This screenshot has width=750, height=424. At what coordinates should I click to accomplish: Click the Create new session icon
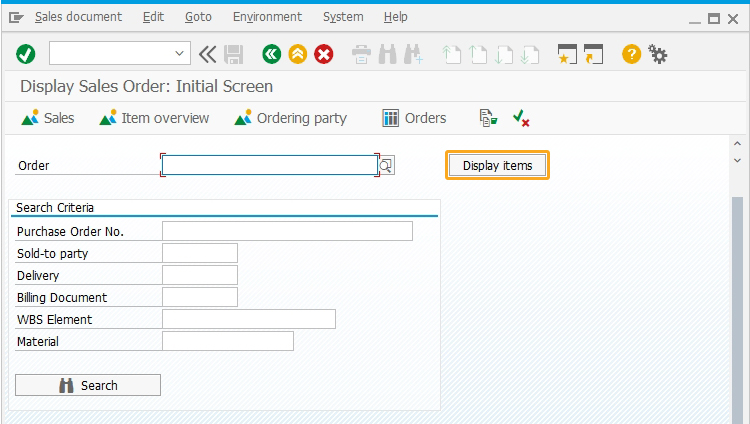[567, 54]
